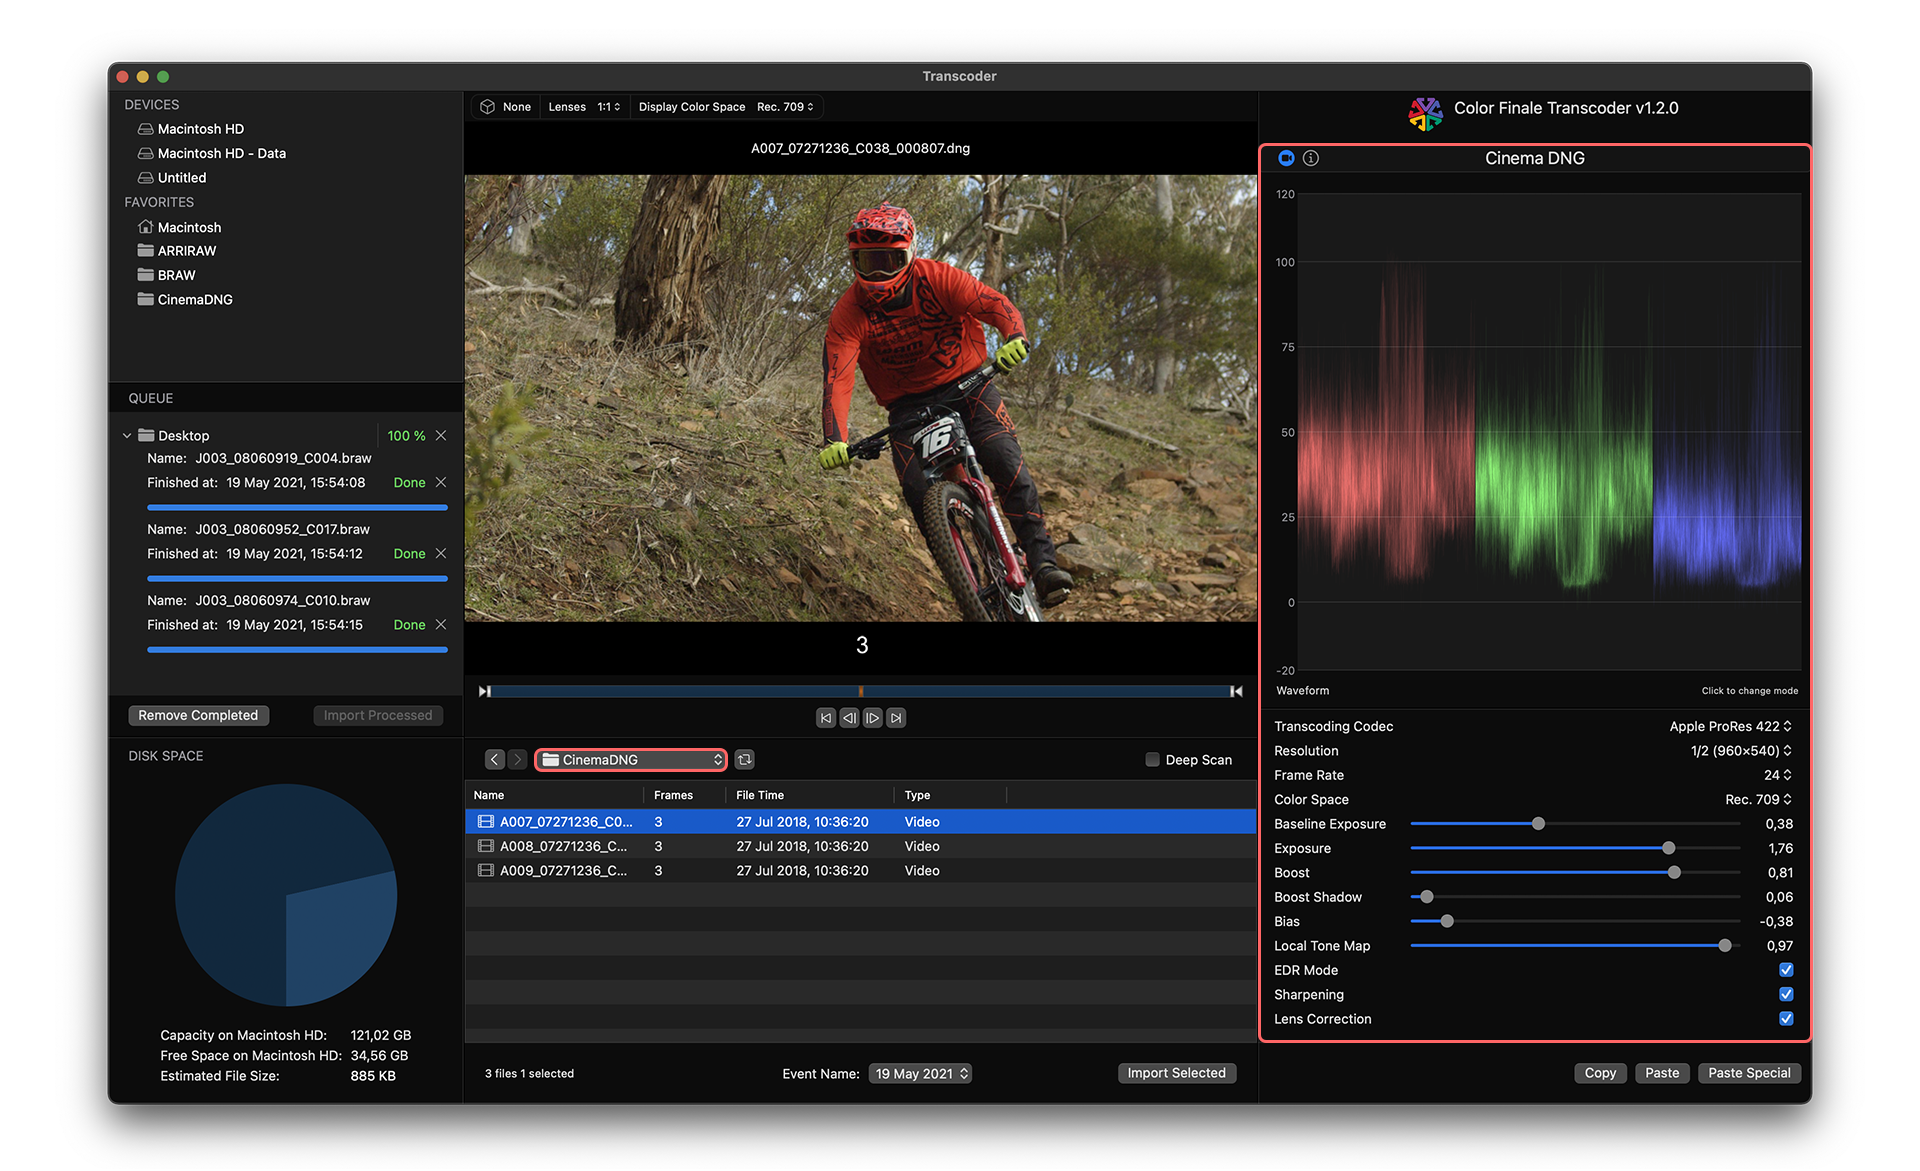1920x1171 pixels.
Task: Toggle the Deep Scan checkbox
Action: click(1152, 760)
